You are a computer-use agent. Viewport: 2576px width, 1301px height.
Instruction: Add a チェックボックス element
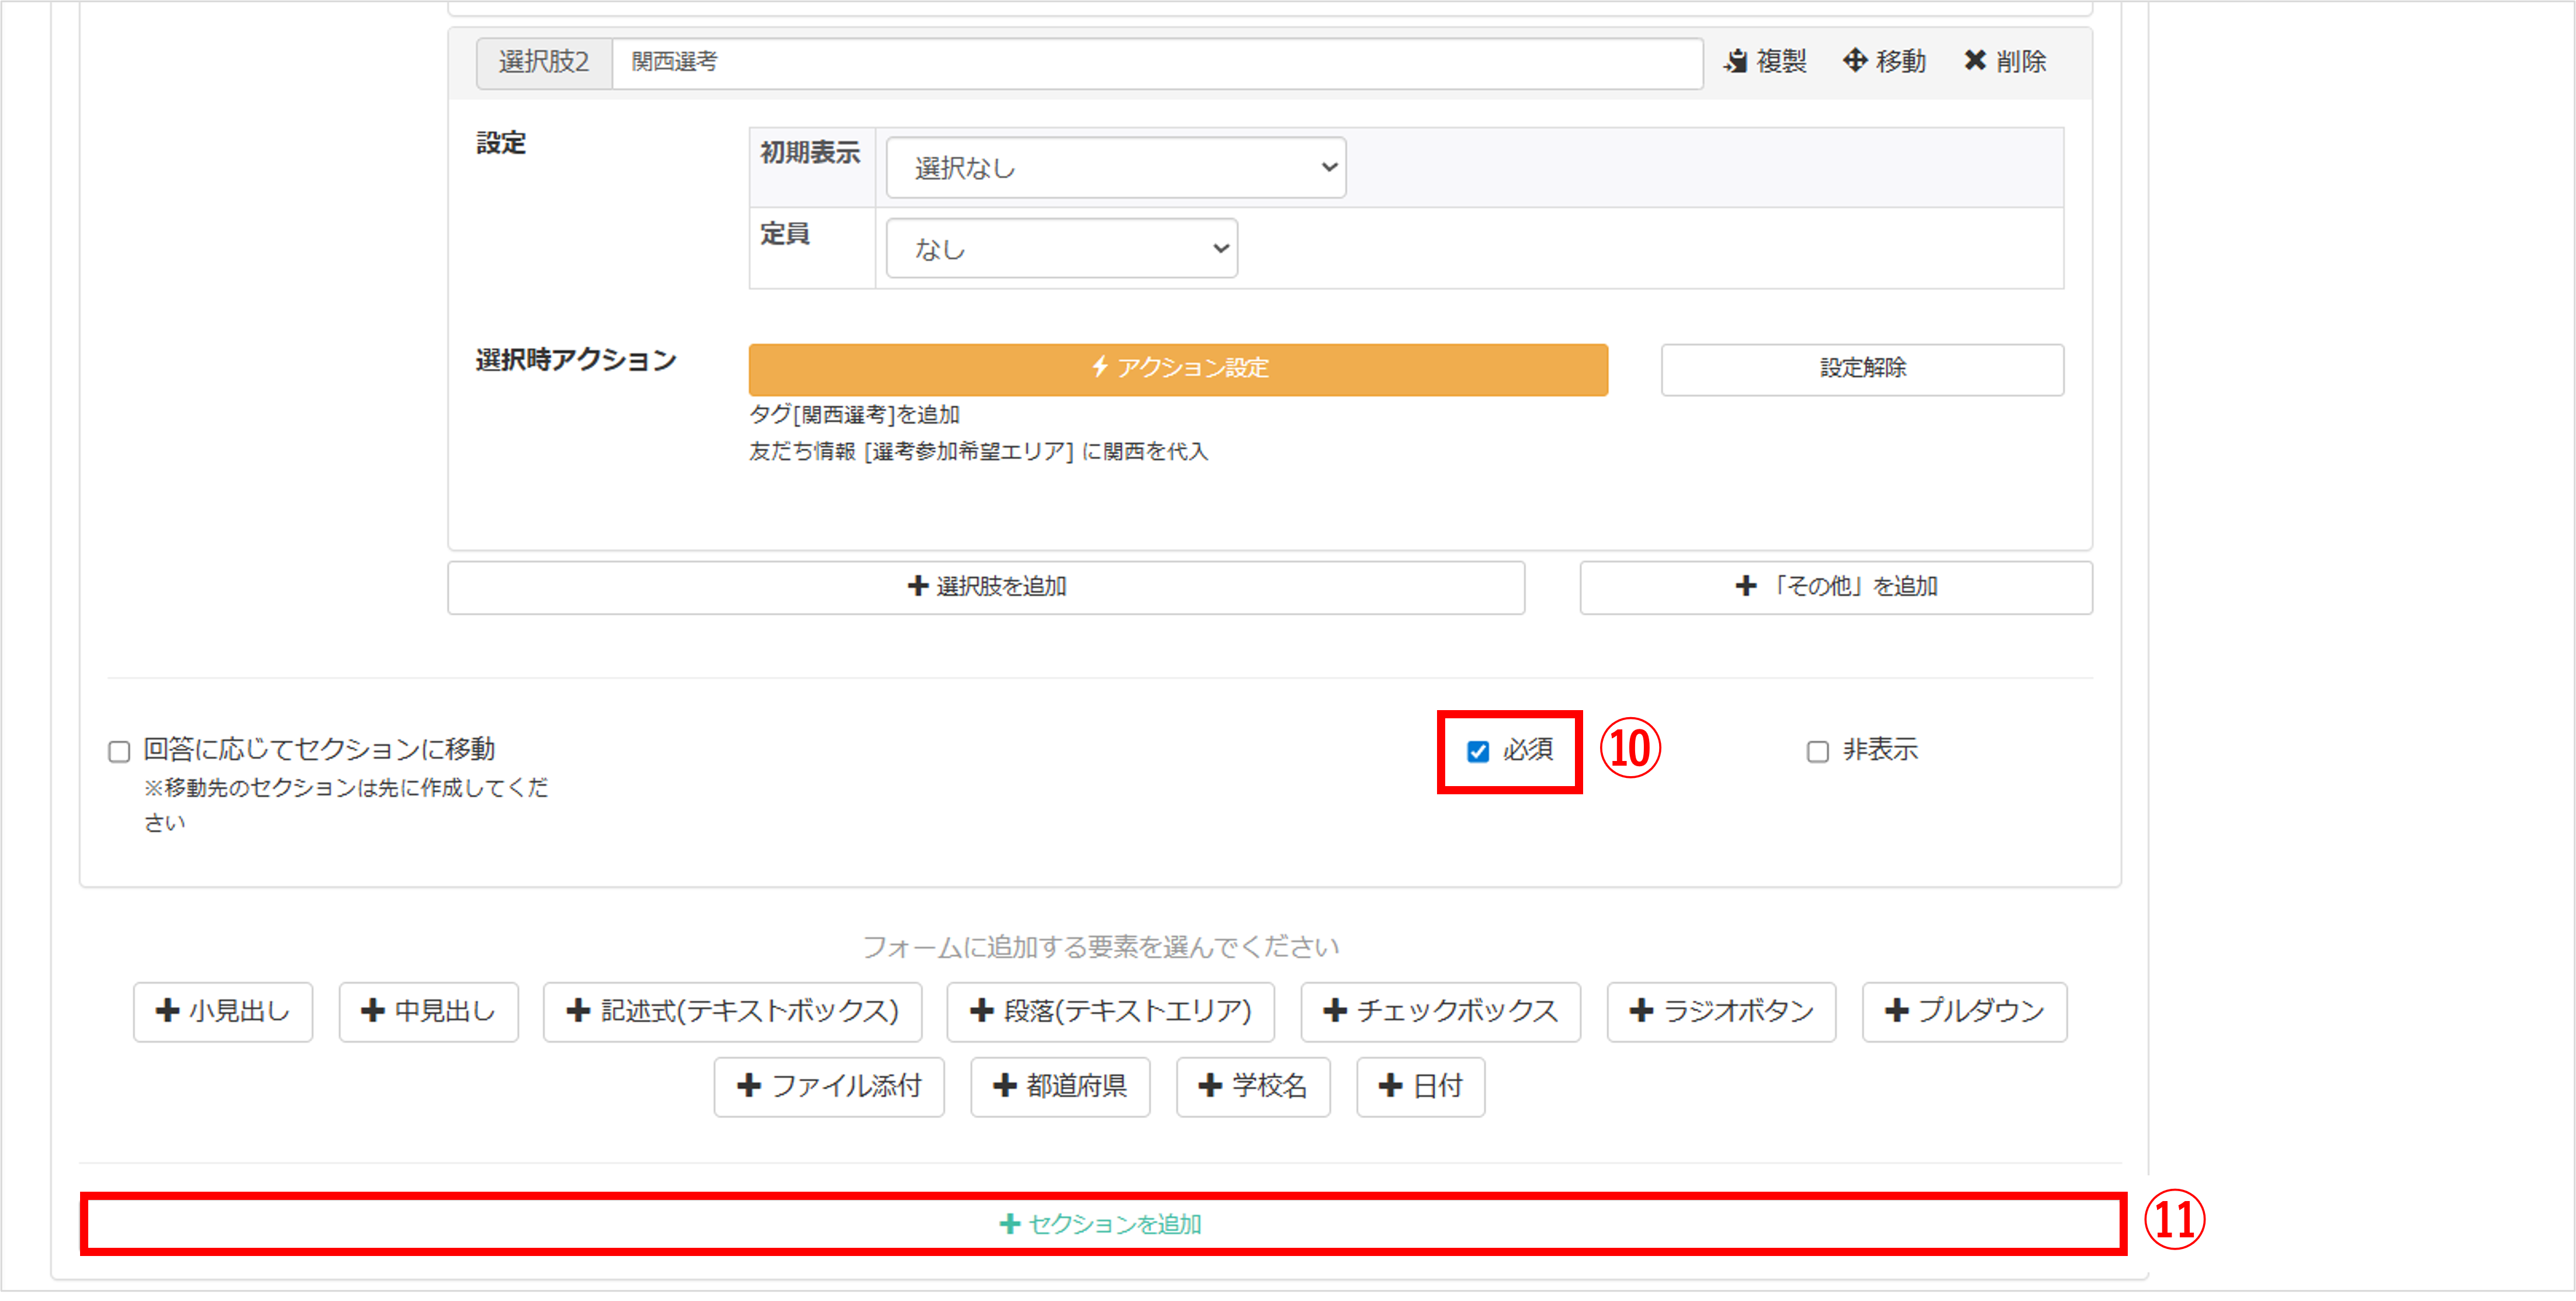(x=1440, y=1011)
